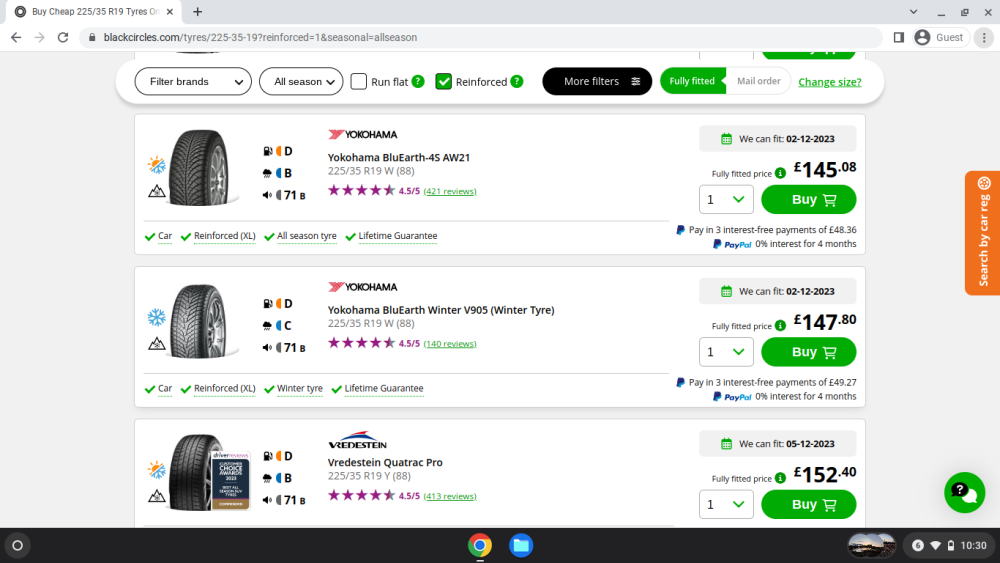Open 140 reviews link

pyautogui.click(x=450, y=344)
